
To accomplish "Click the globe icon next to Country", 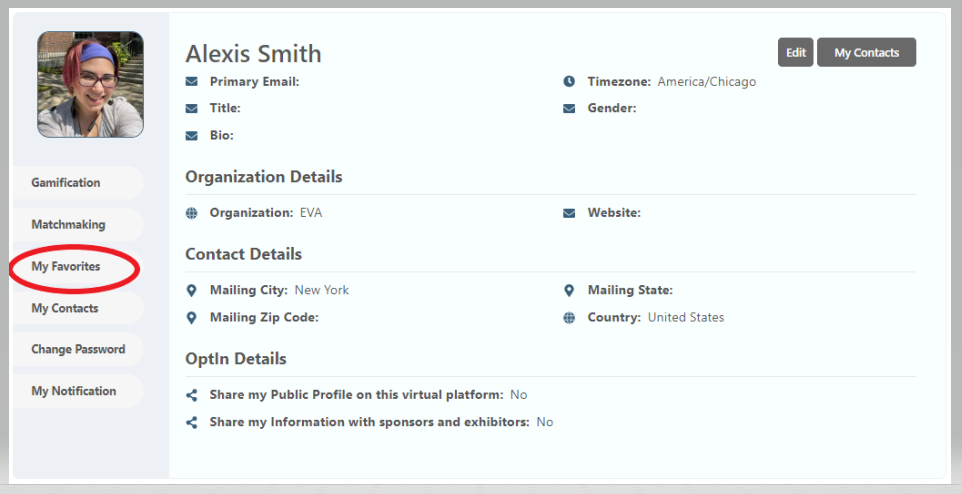I will (x=569, y=317).
